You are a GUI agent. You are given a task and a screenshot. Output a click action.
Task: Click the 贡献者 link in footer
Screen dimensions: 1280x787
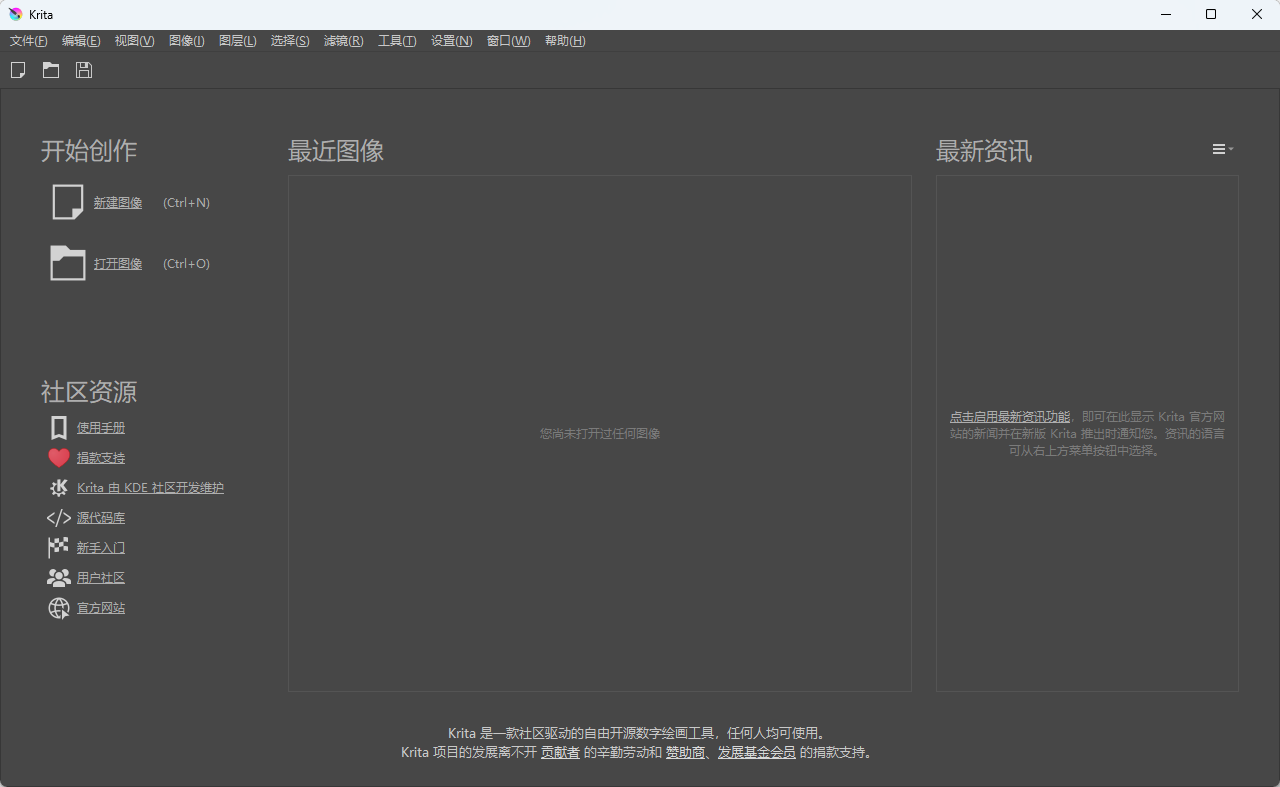coord(560,753)
